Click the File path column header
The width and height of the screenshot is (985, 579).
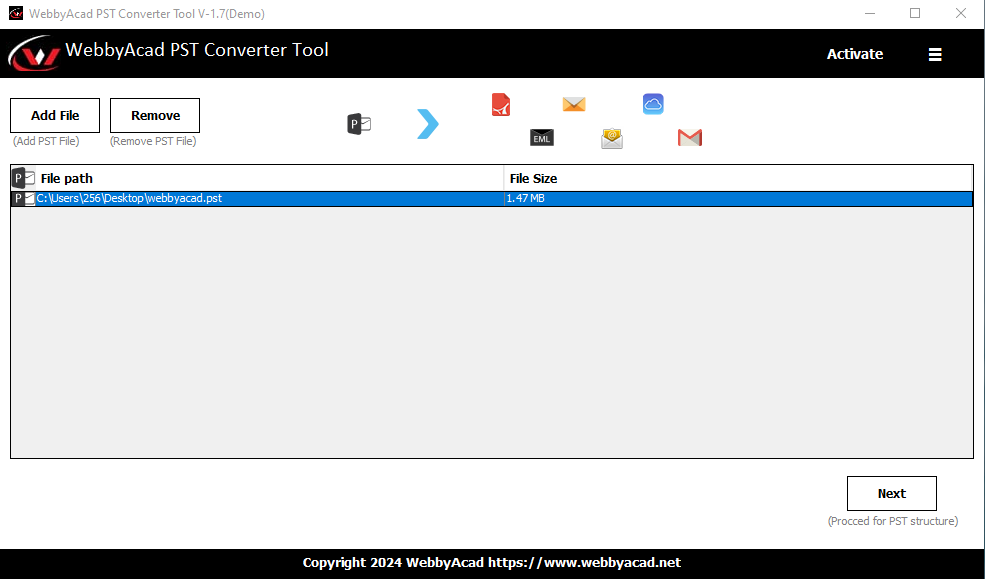tap(258, 178)
